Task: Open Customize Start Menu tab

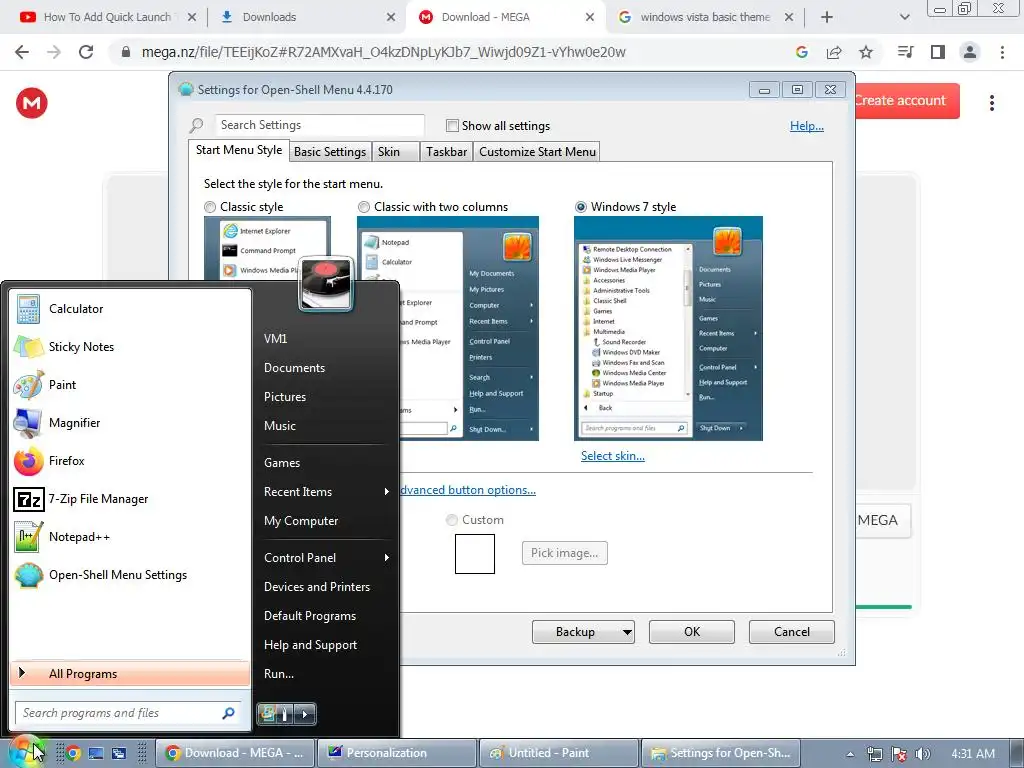Action: (x=537, y=152)
